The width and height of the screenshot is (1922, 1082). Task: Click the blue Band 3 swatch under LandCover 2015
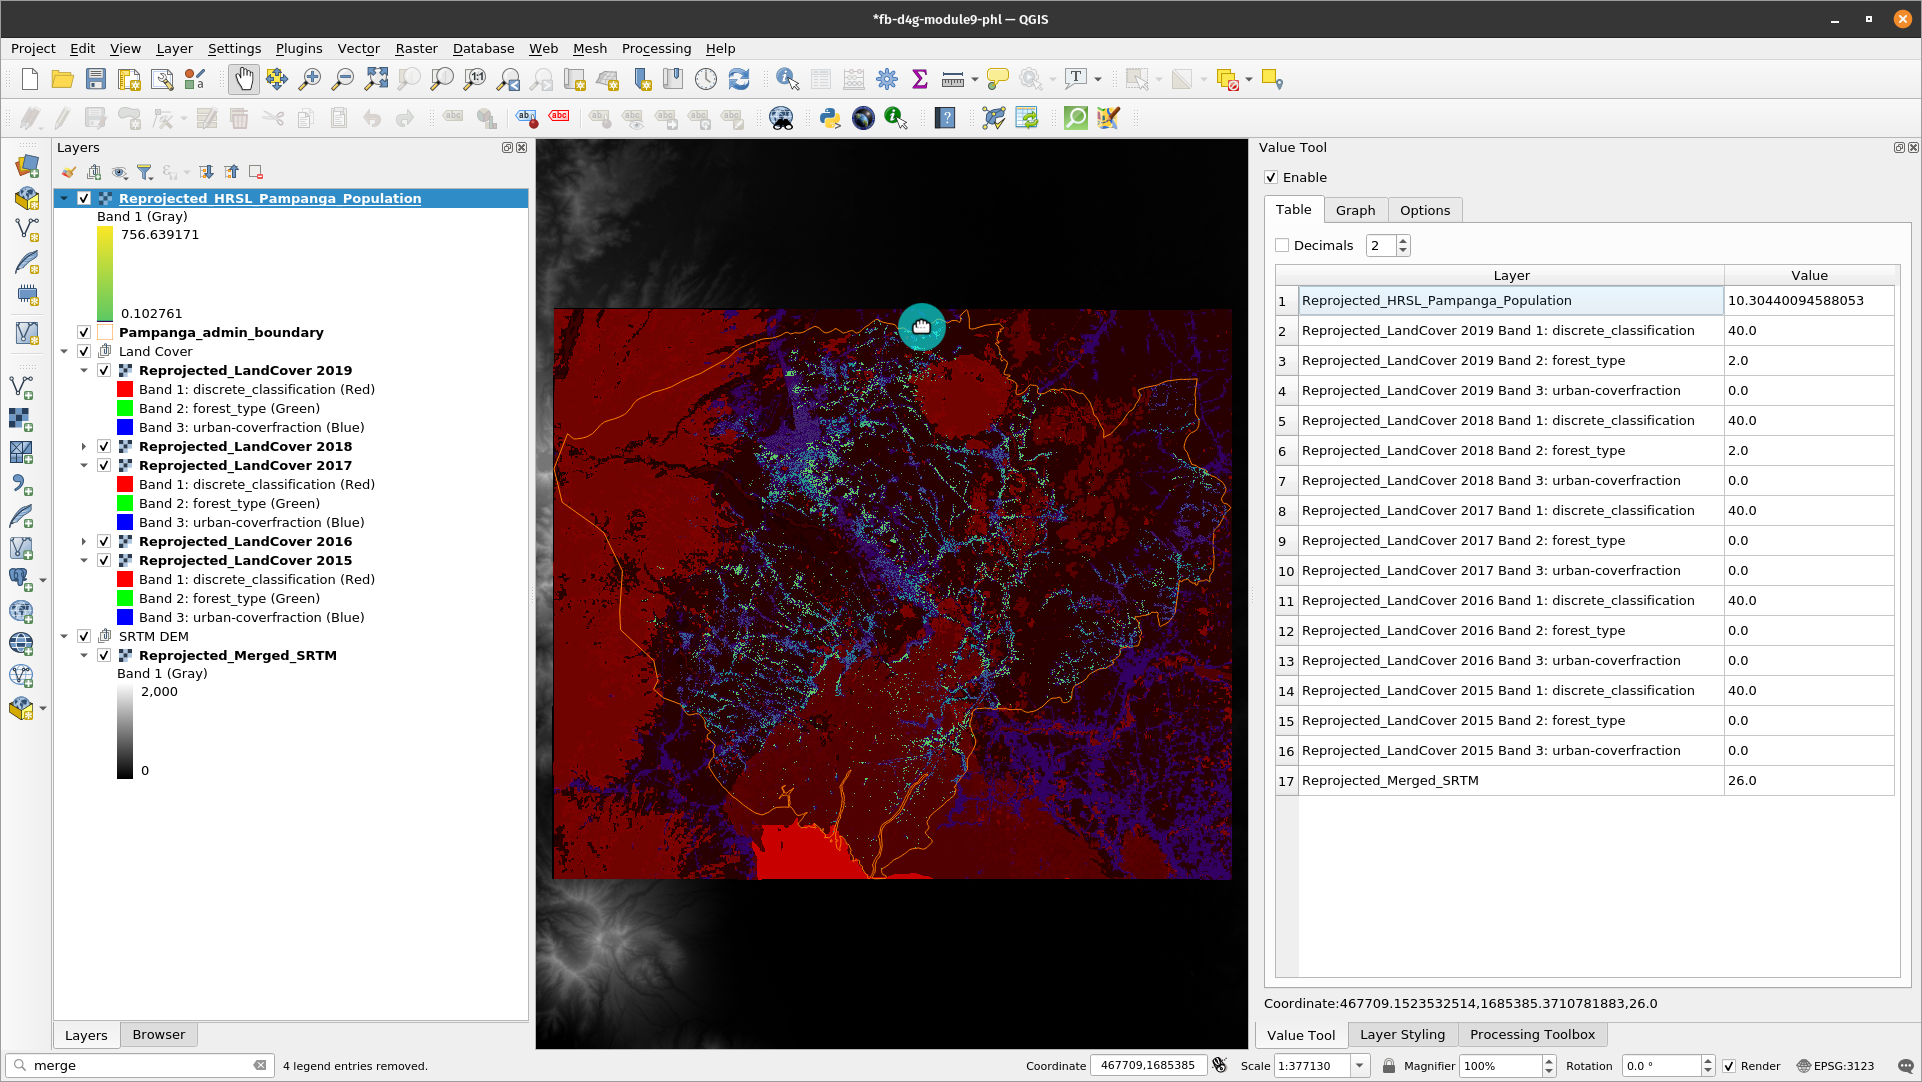(x=125, y=617)
